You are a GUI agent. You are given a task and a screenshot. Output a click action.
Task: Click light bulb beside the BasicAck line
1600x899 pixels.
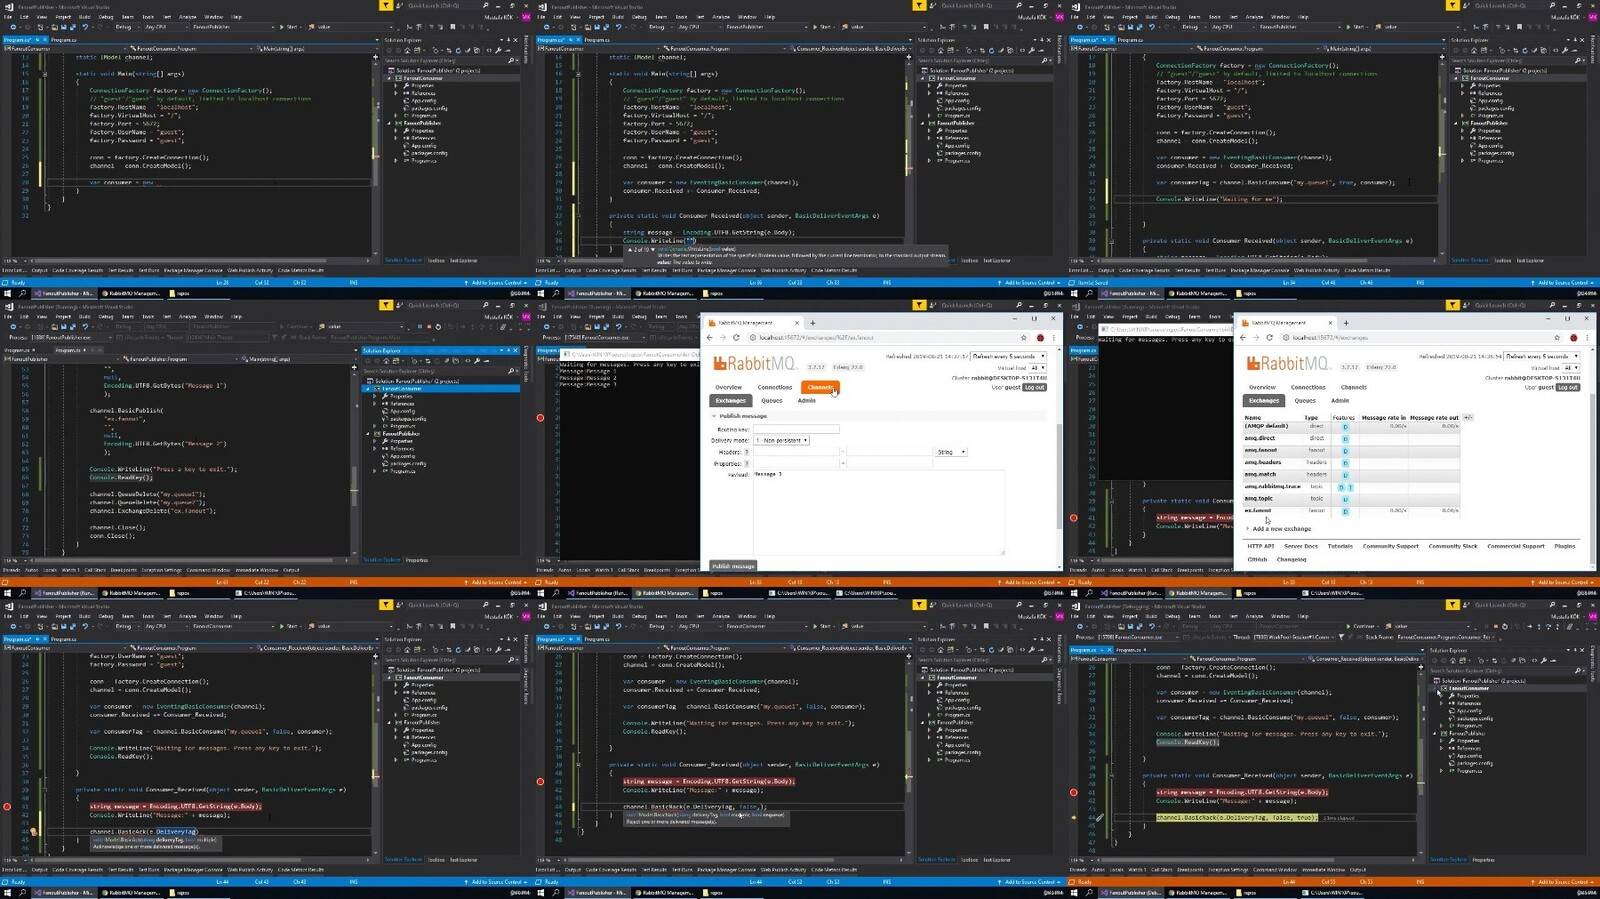[x=33, y=831]
